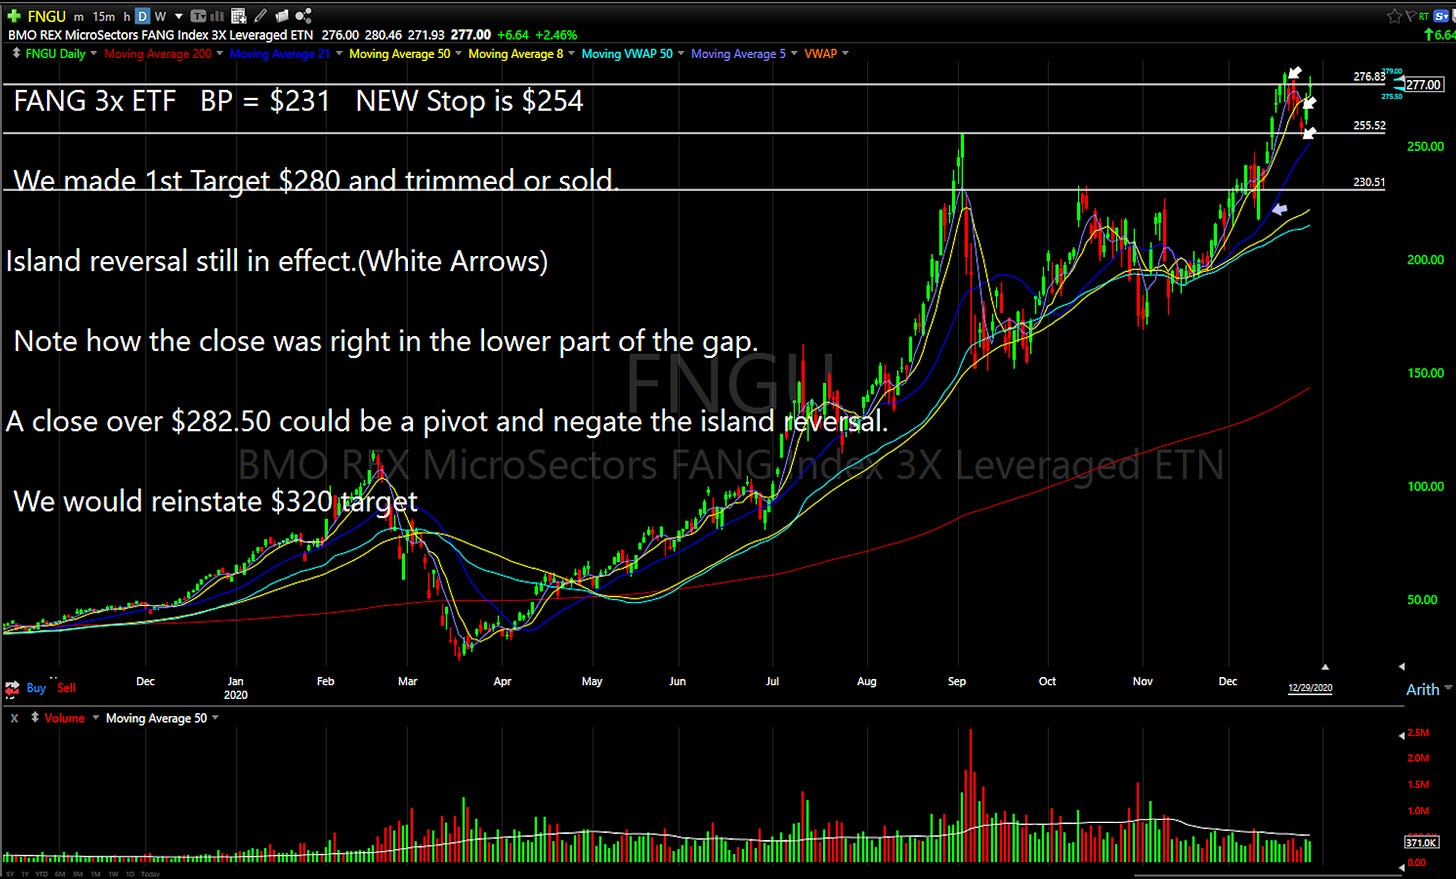Click the FNGU Daily indicator label

coord(55,53)
